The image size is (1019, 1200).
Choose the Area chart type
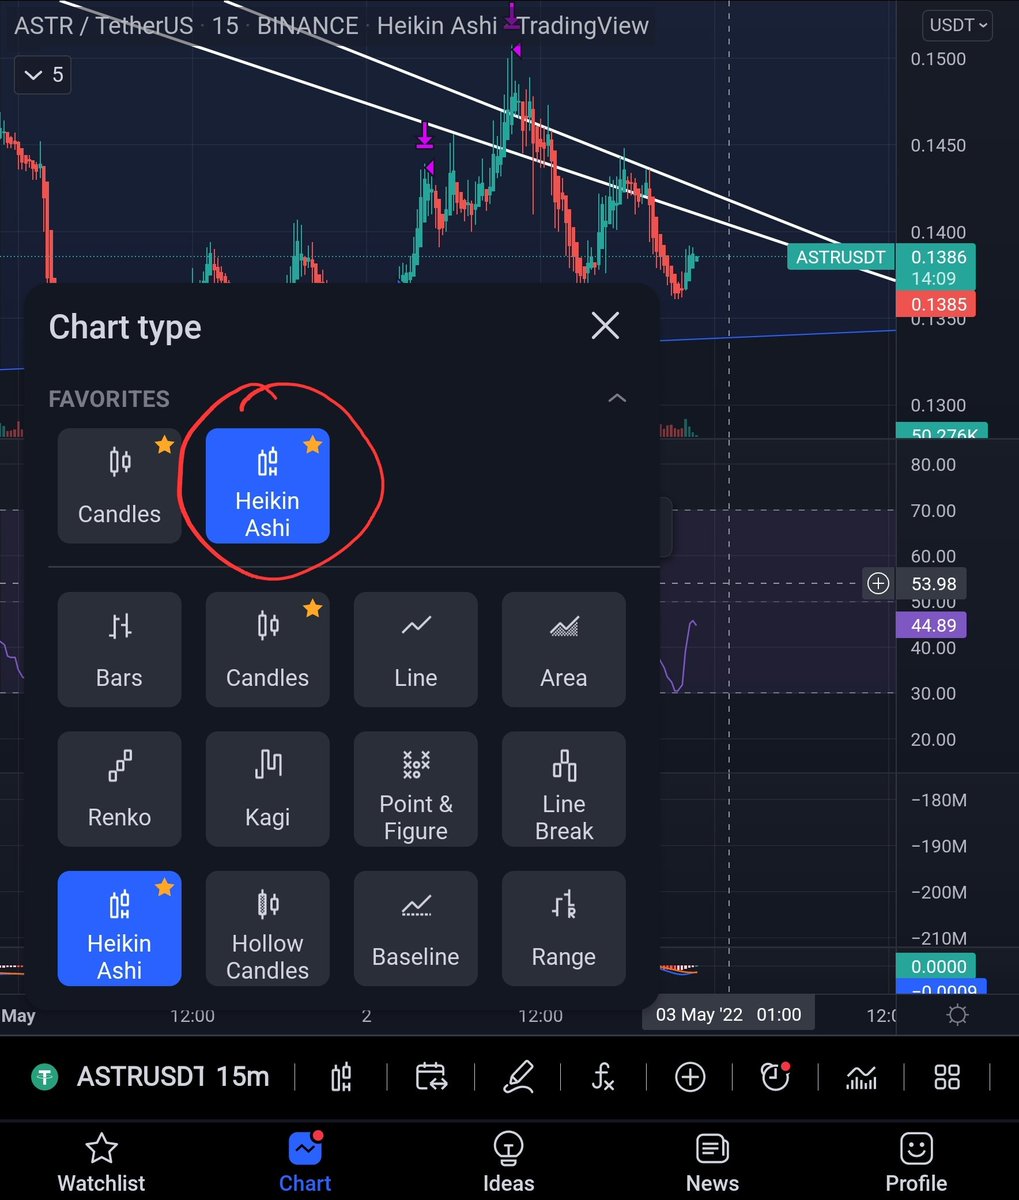point(564,649)
